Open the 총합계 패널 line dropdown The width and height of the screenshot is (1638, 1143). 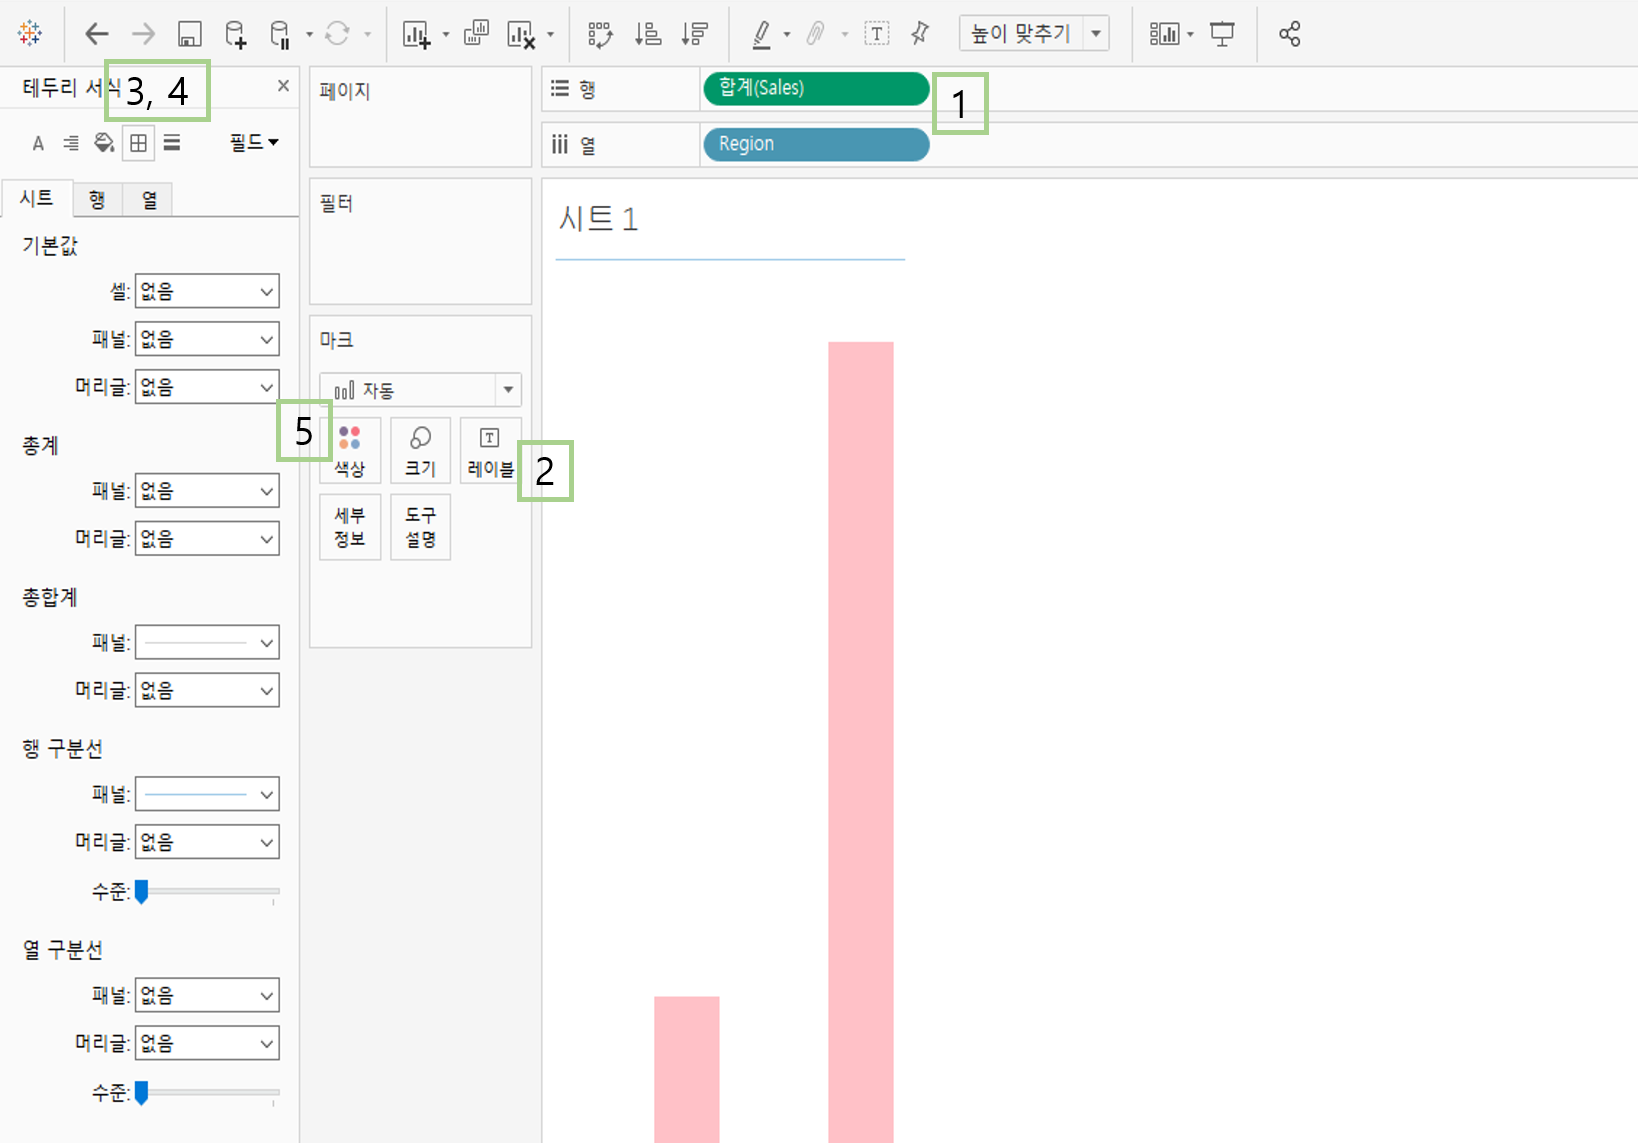tap(207, 642)
